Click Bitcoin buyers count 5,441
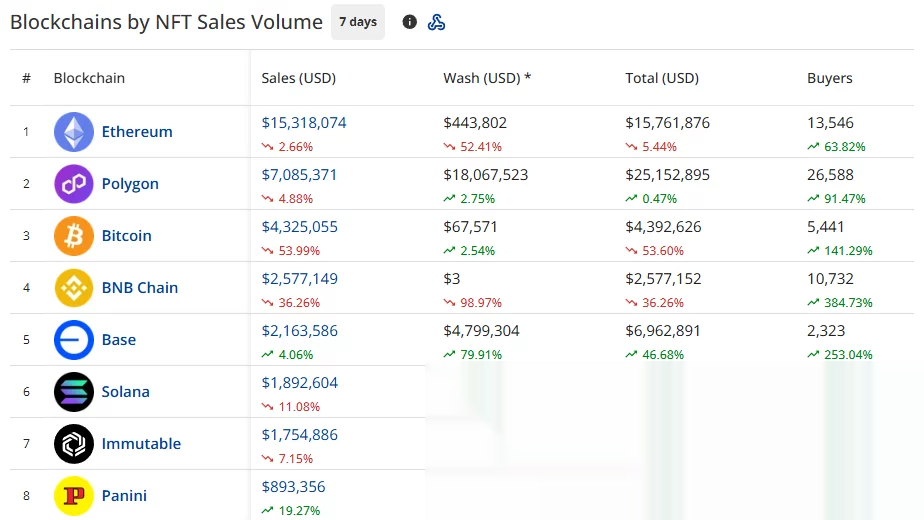This screenshot has height=520, width=924. (x=825, y=226)
